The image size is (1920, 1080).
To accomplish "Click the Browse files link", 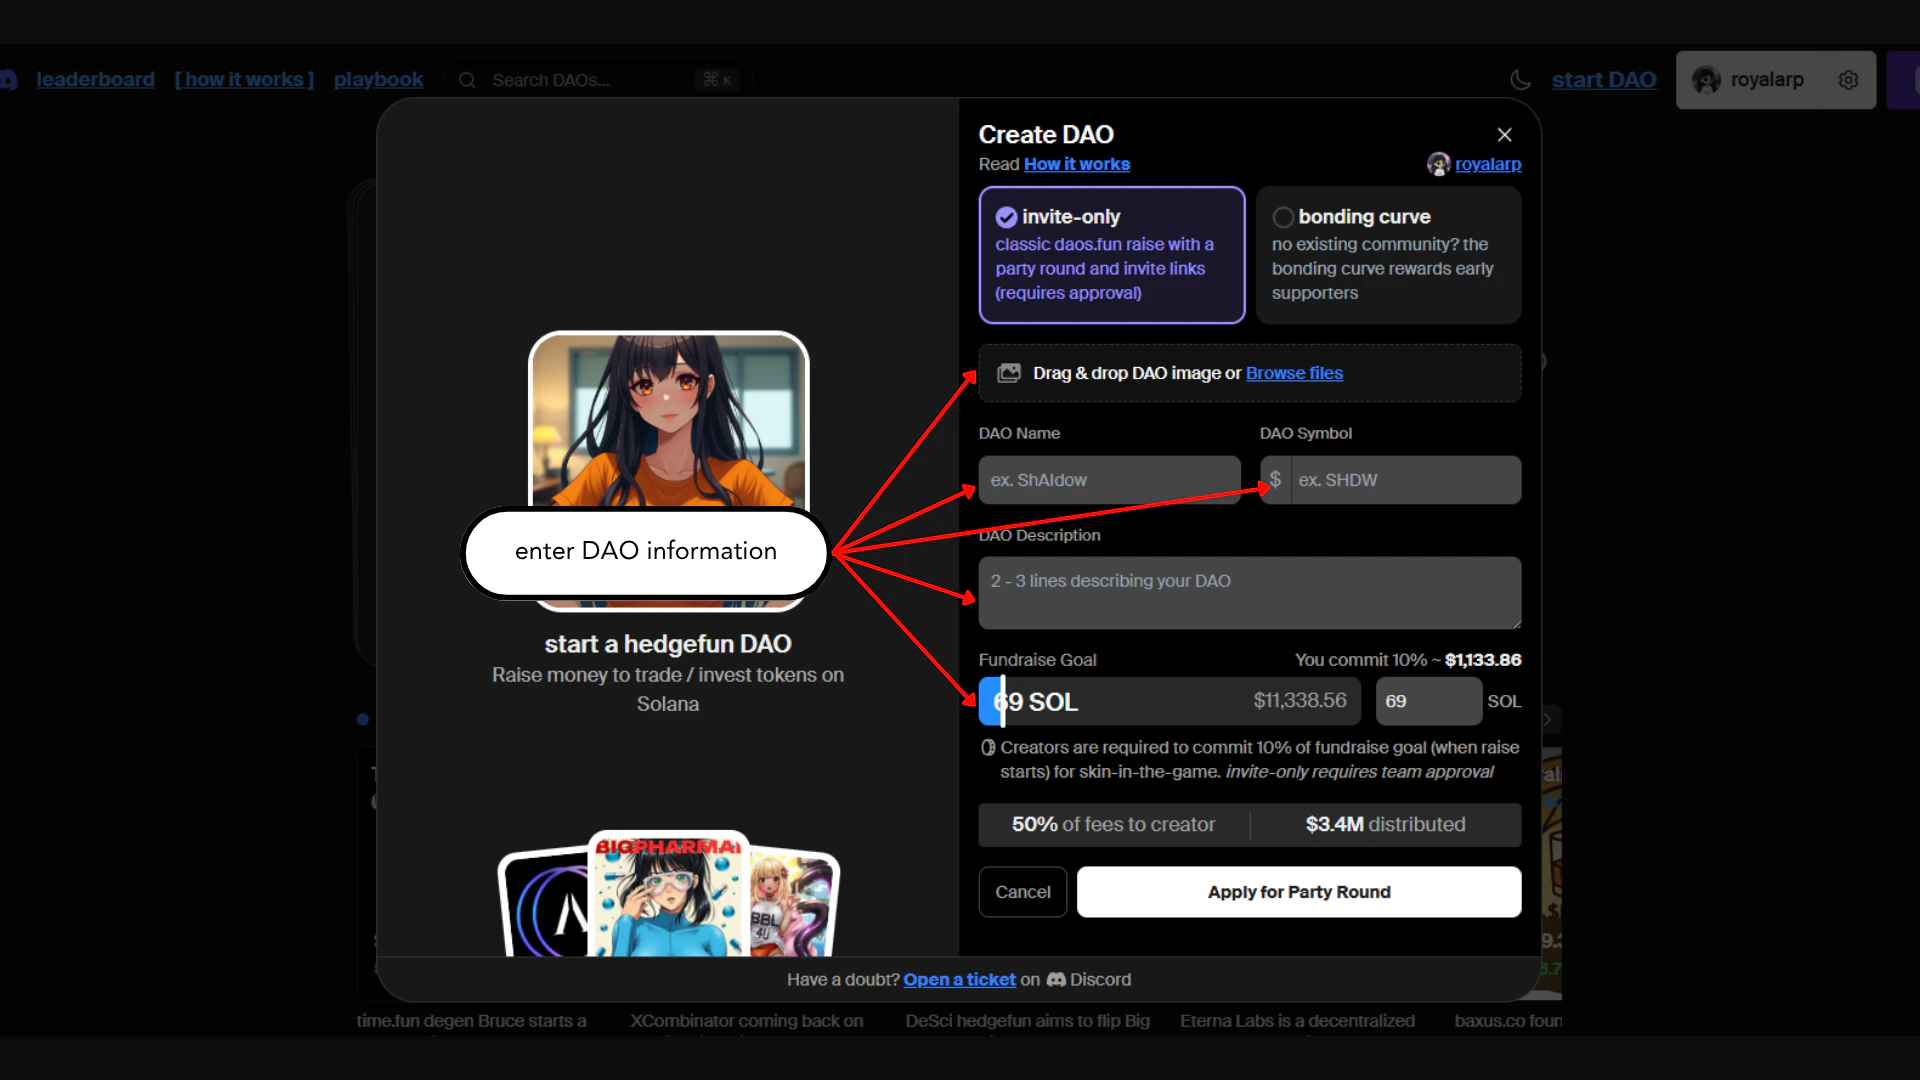I will [1294, 373].
